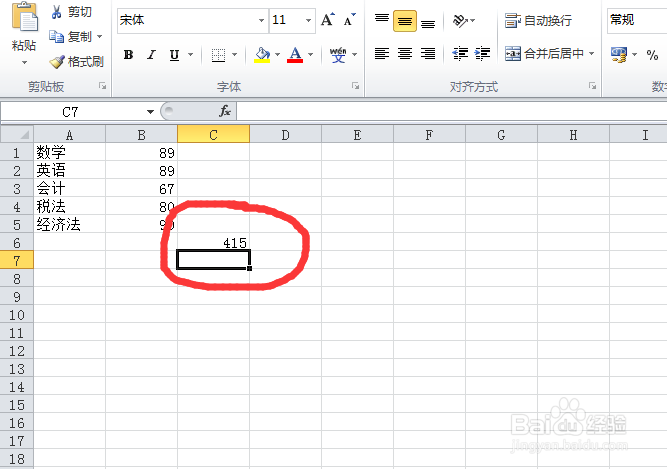Screen dimensions: 667x469
Task: Click the Select All corner button
Action: pyautogui.click(x=17, y=134)
